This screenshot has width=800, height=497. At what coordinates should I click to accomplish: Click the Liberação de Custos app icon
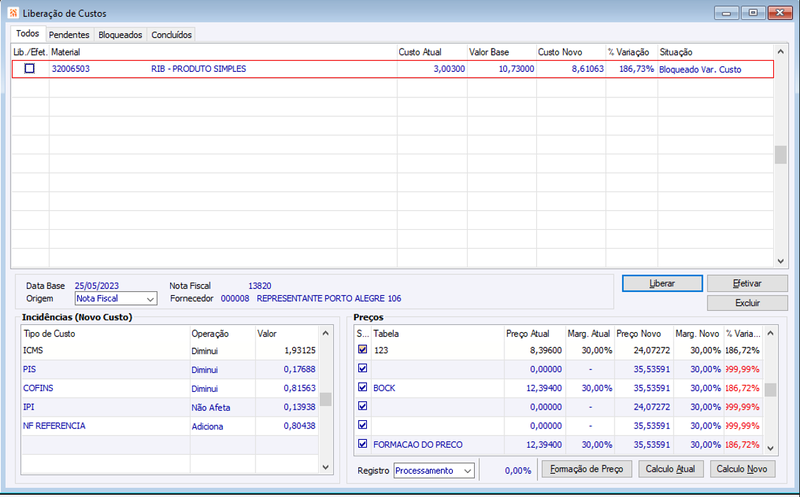pyautogui.click(x=13, y=13)
